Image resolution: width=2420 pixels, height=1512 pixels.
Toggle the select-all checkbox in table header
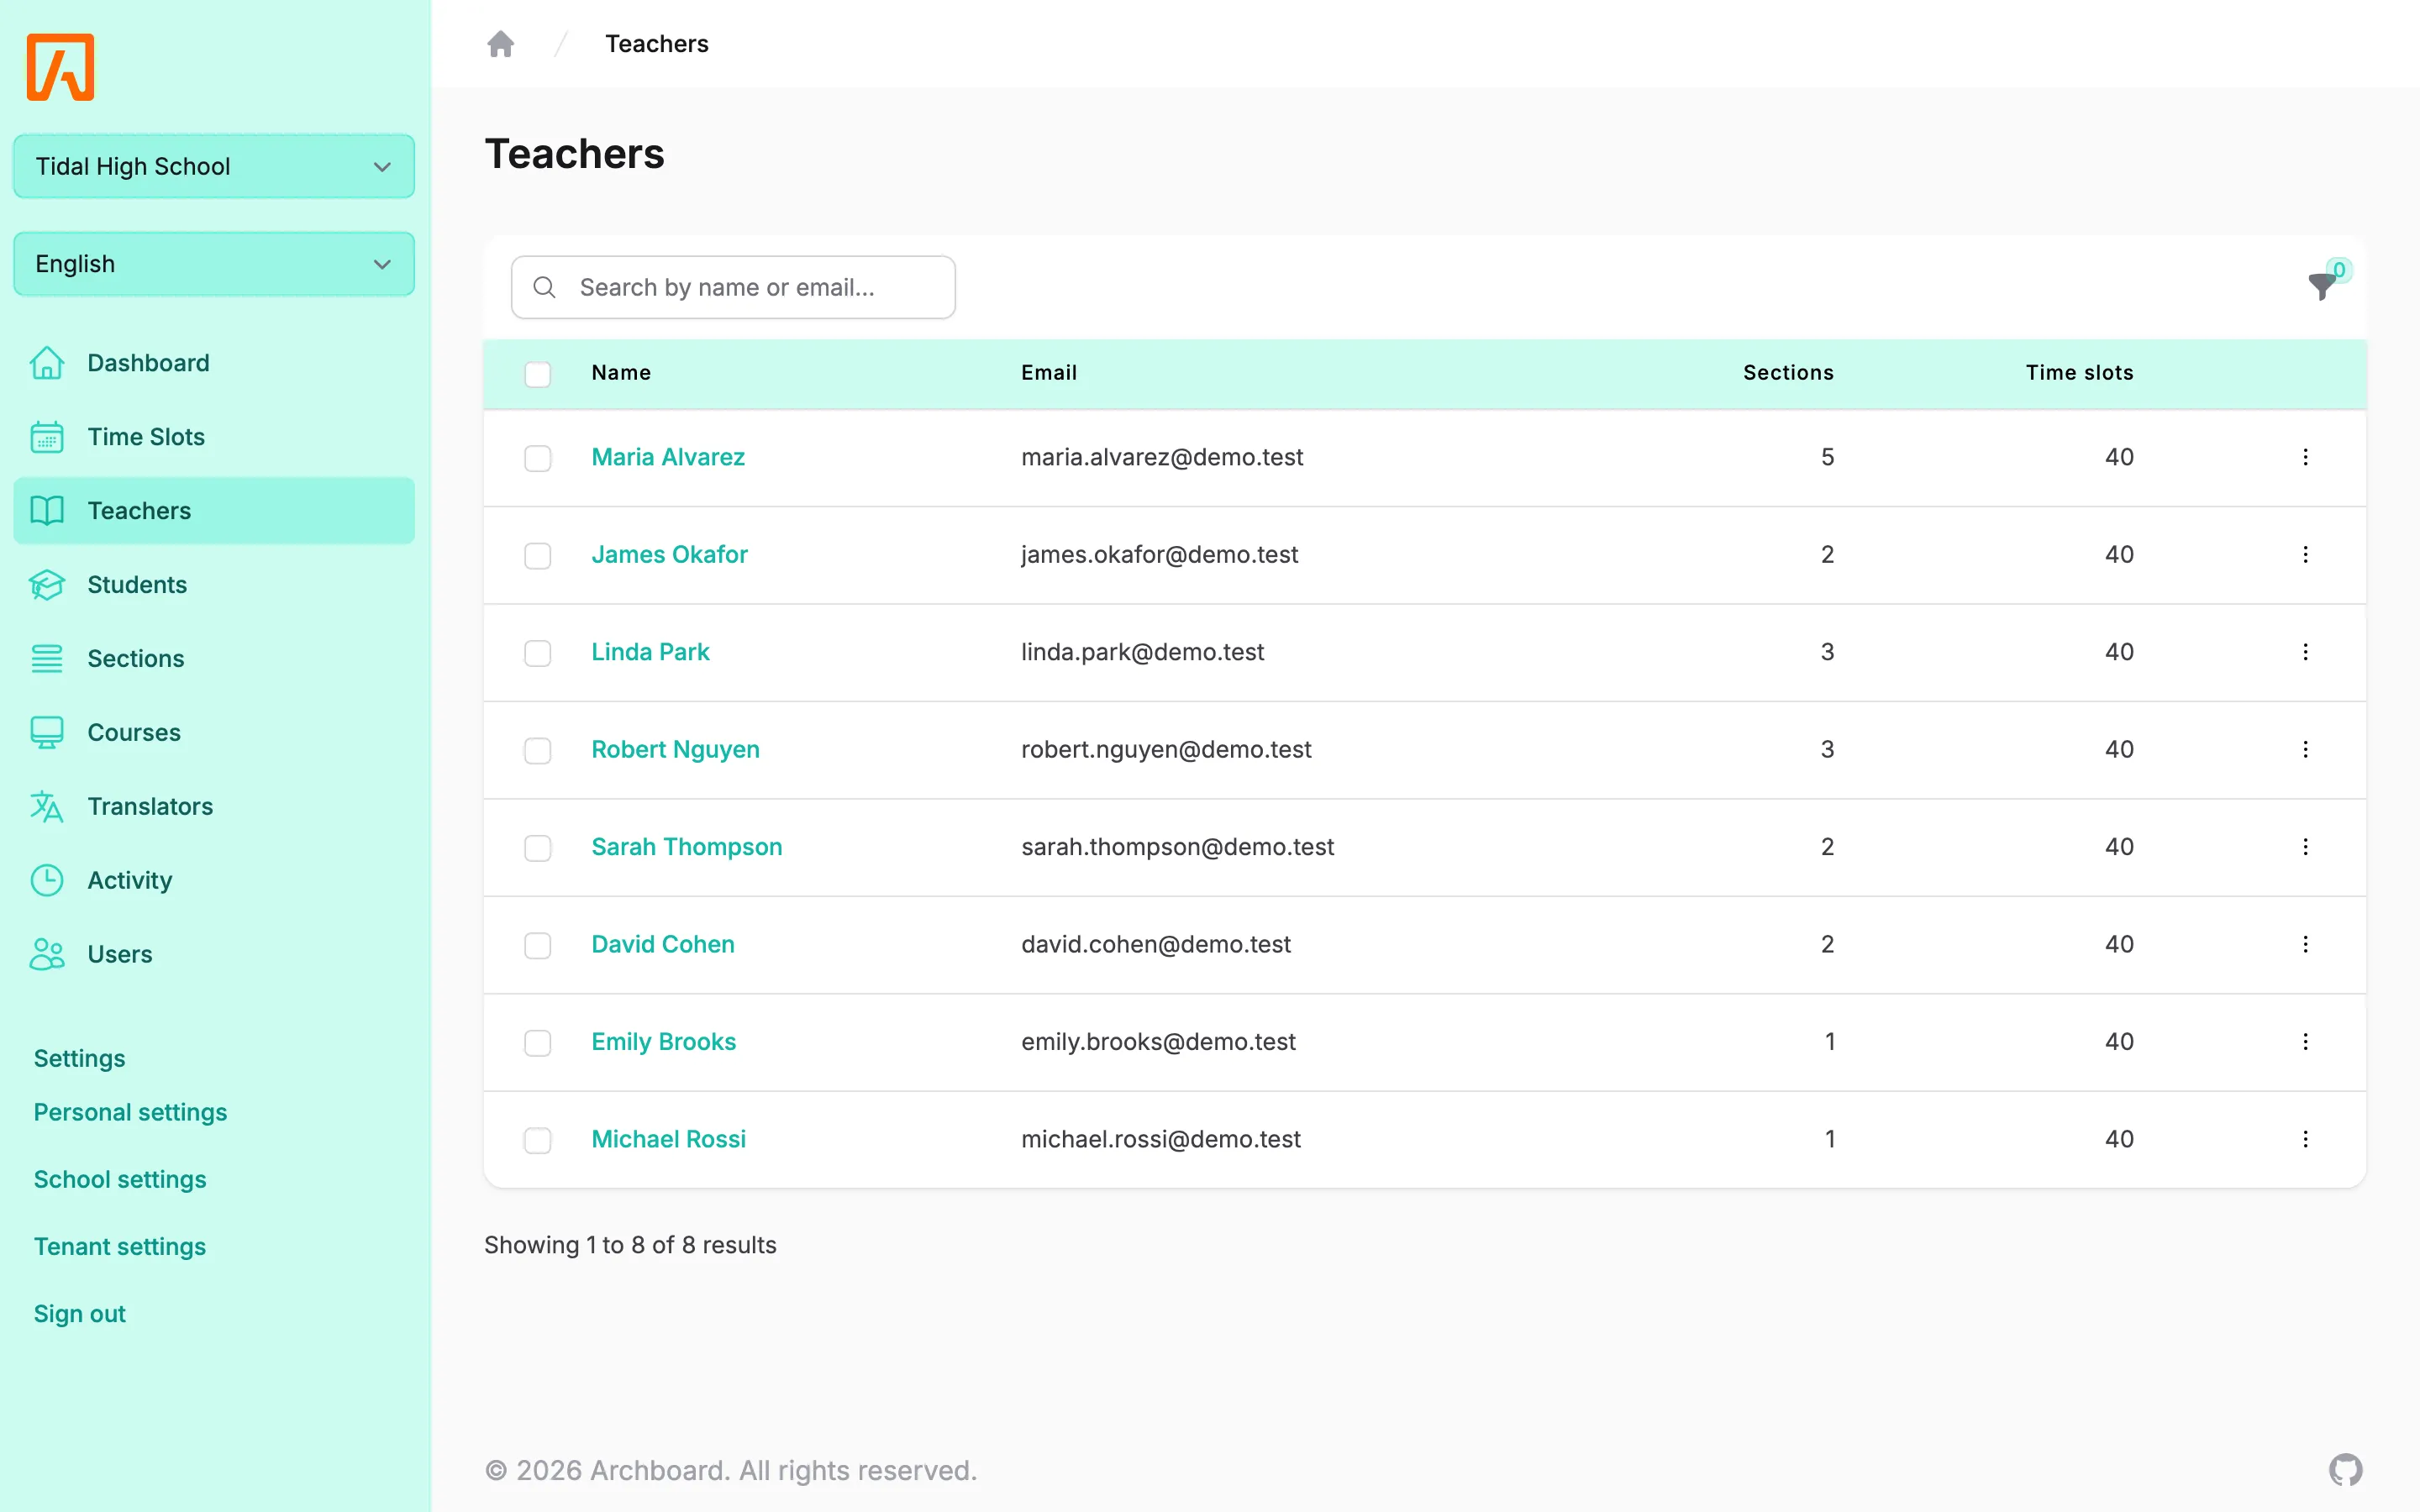[x=538, y=374]
